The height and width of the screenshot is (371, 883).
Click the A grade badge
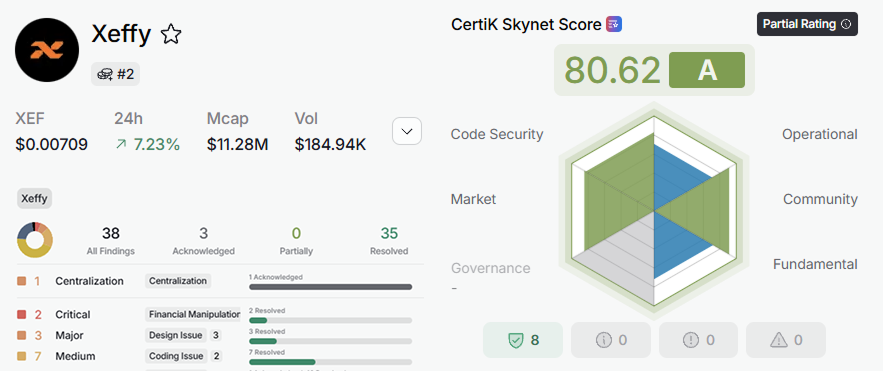[707, 70]
